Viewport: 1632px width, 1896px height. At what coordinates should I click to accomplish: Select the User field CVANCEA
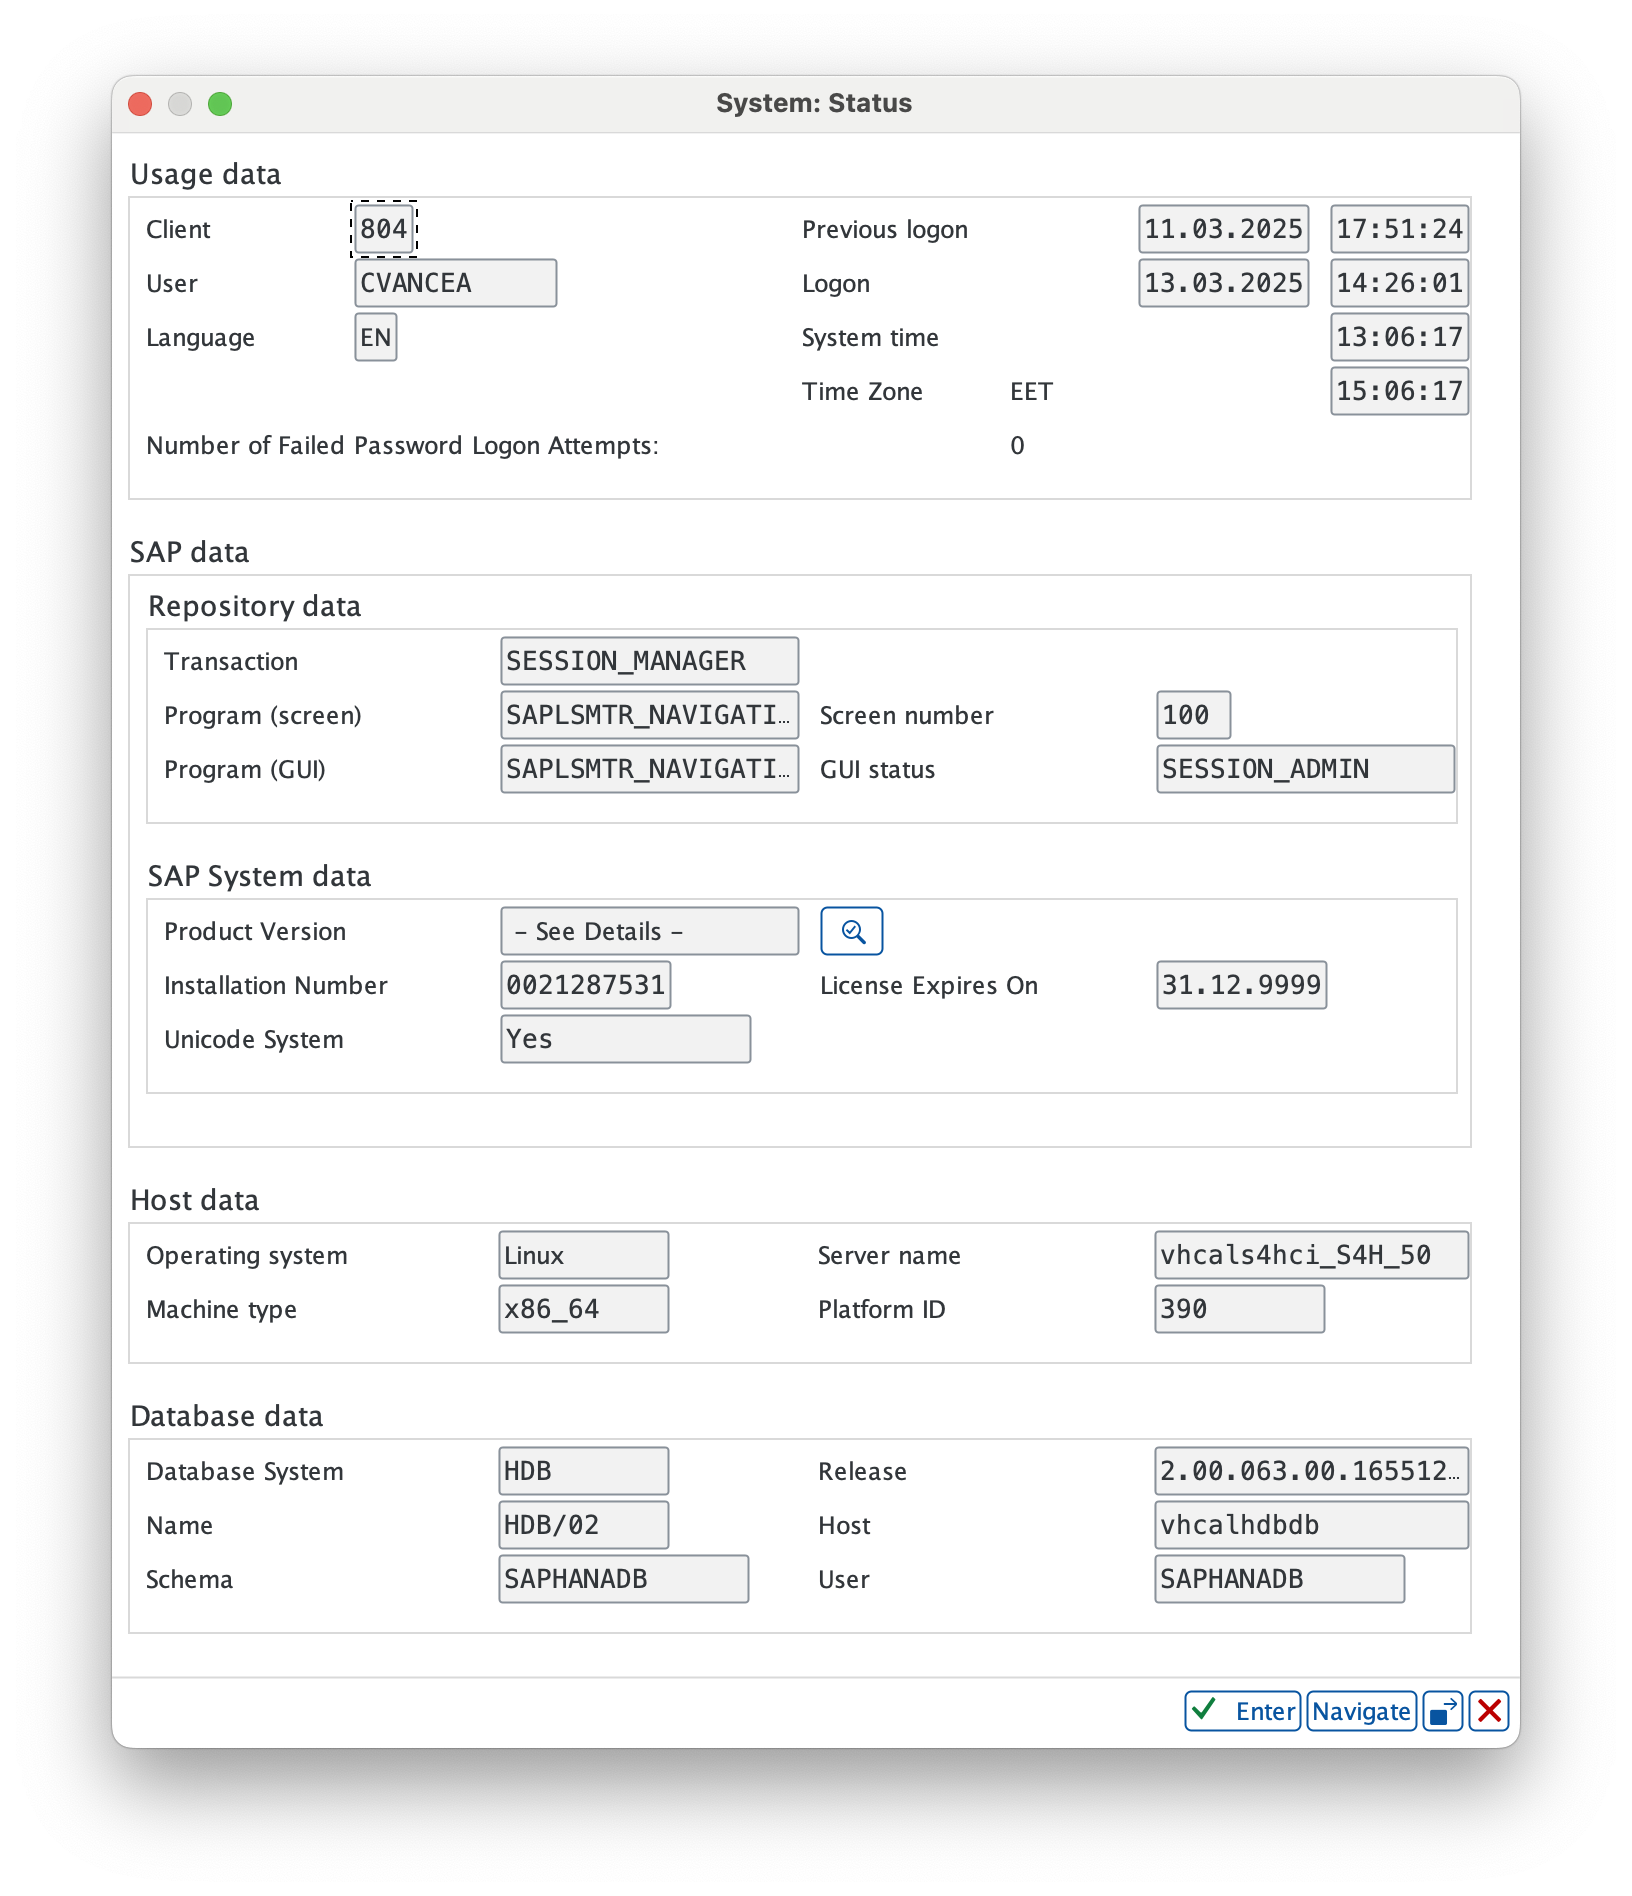point(455,283)
